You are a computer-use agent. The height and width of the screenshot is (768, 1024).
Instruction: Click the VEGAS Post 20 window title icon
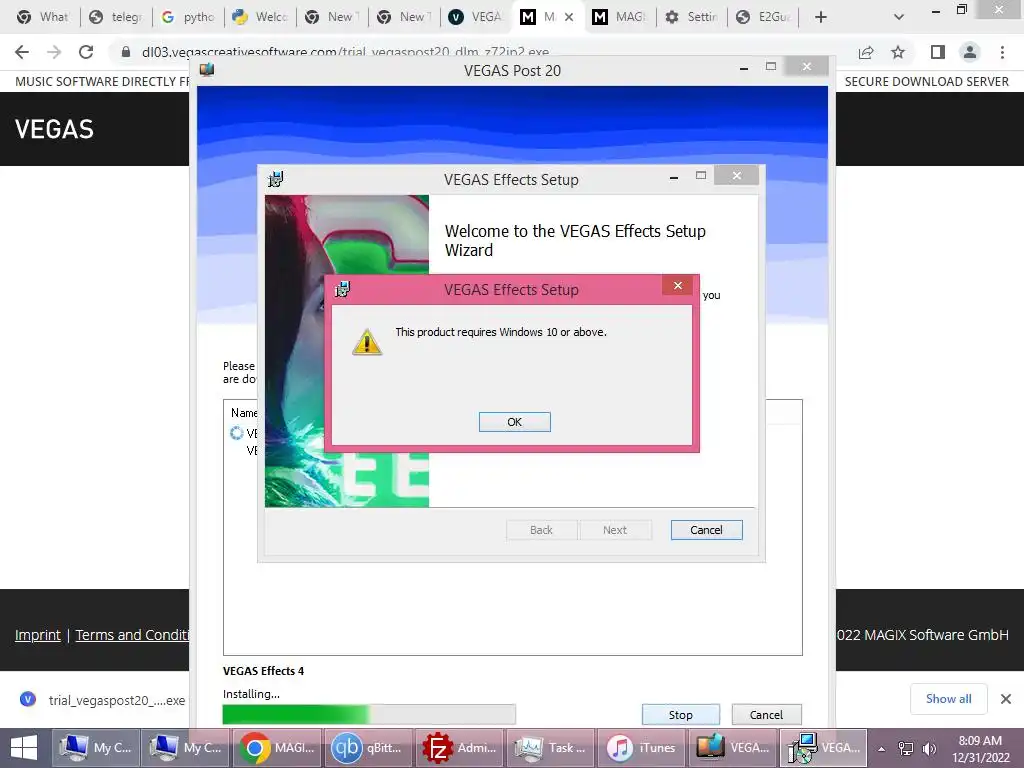click(x=207, y=70)
